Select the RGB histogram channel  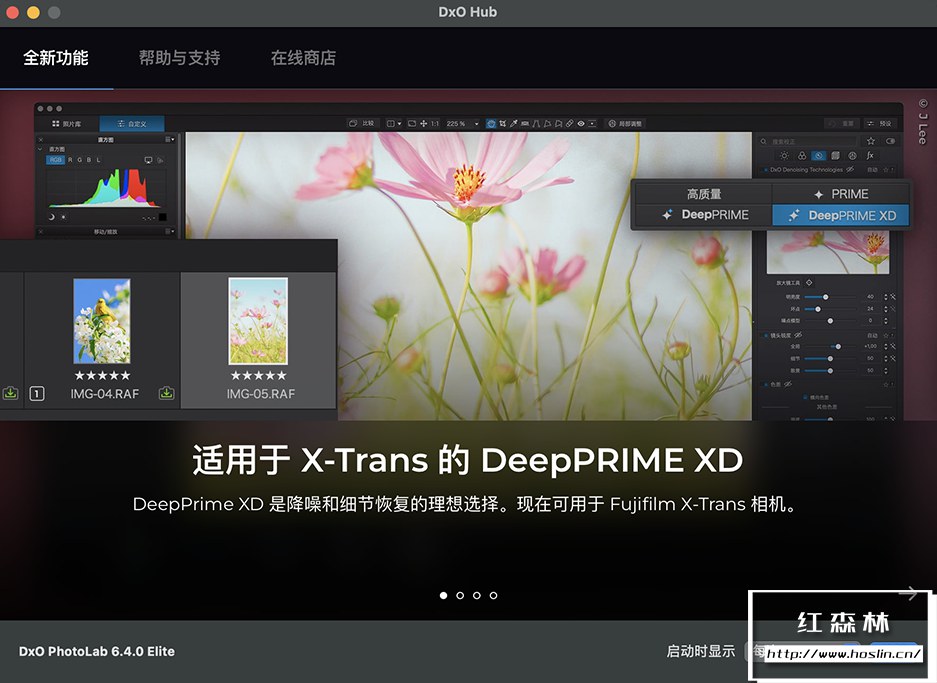(x=56, y=160)
